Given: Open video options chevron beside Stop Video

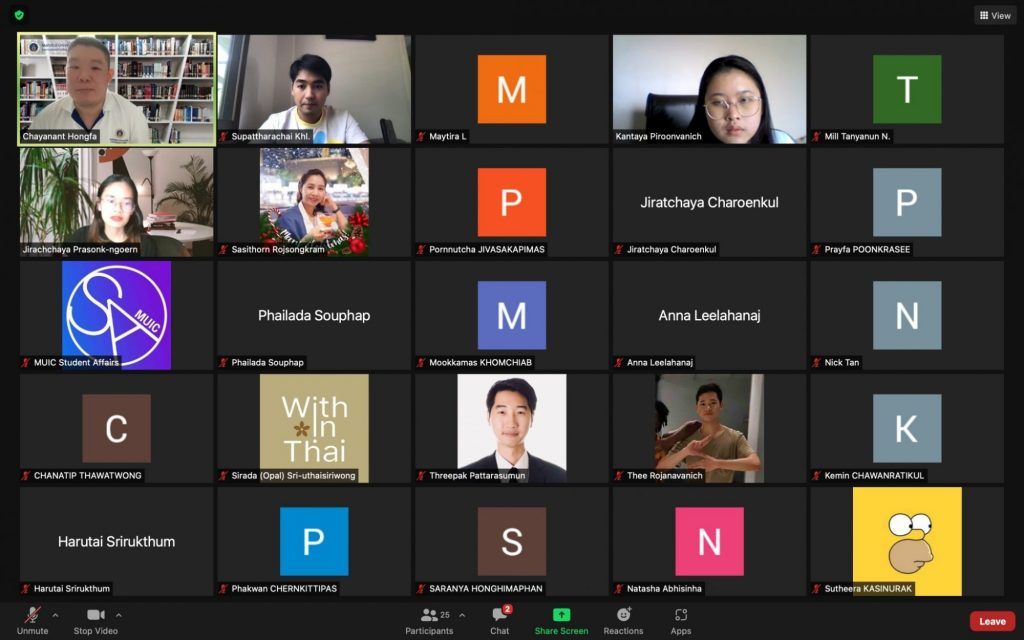Looking at the screenshot, I should pyautogui.click(x=119, y=615).
